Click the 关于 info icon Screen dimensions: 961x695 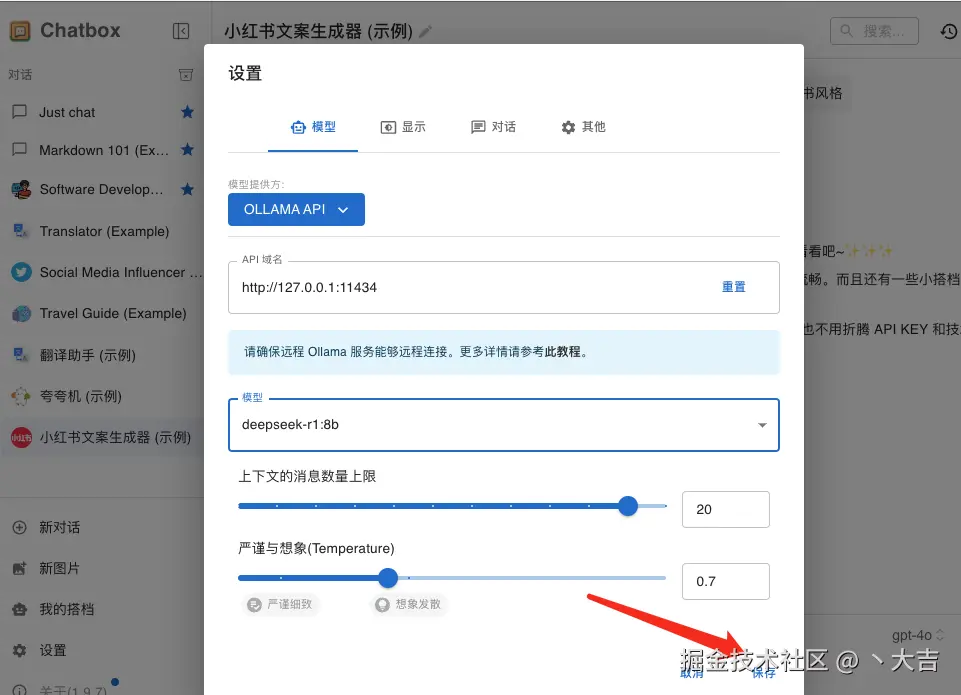20,689
